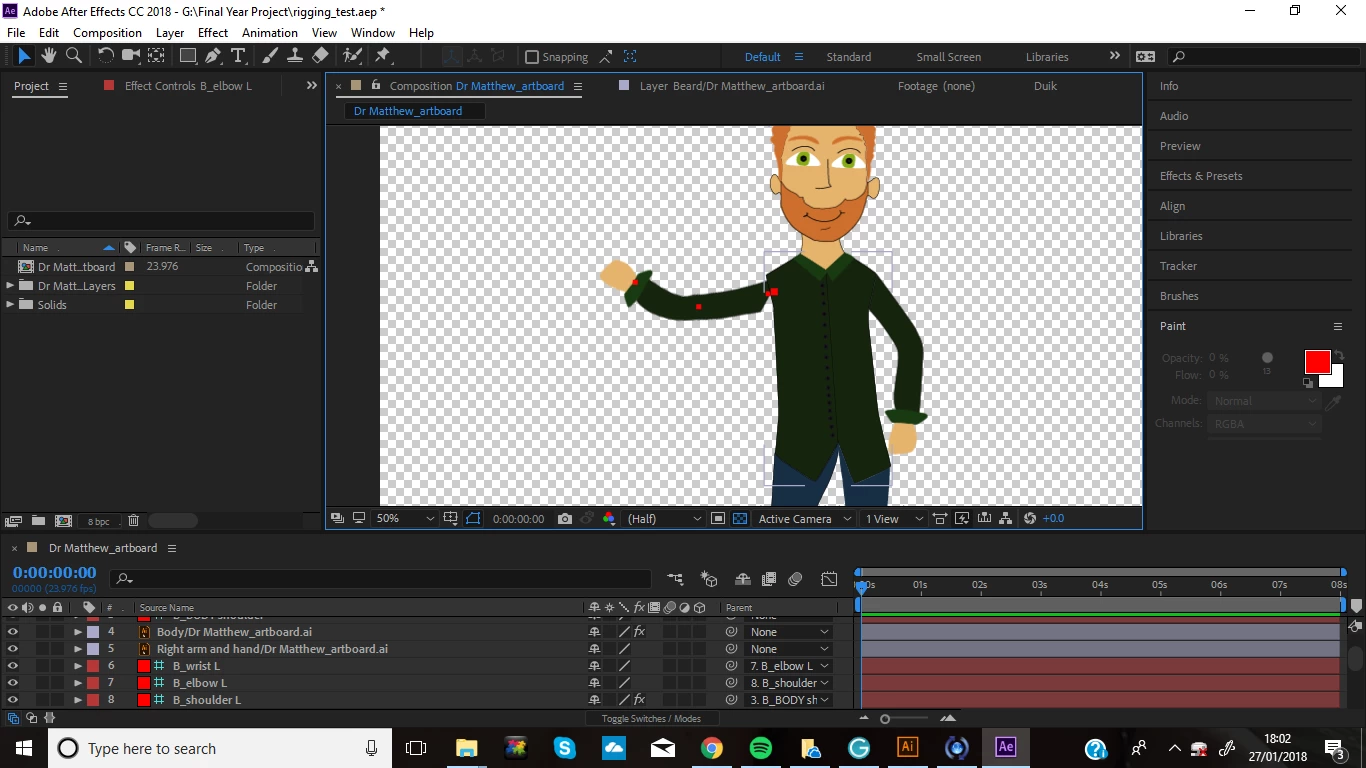Open the Composition menu
Screen dimensions: 1366x768
(107, 33)
